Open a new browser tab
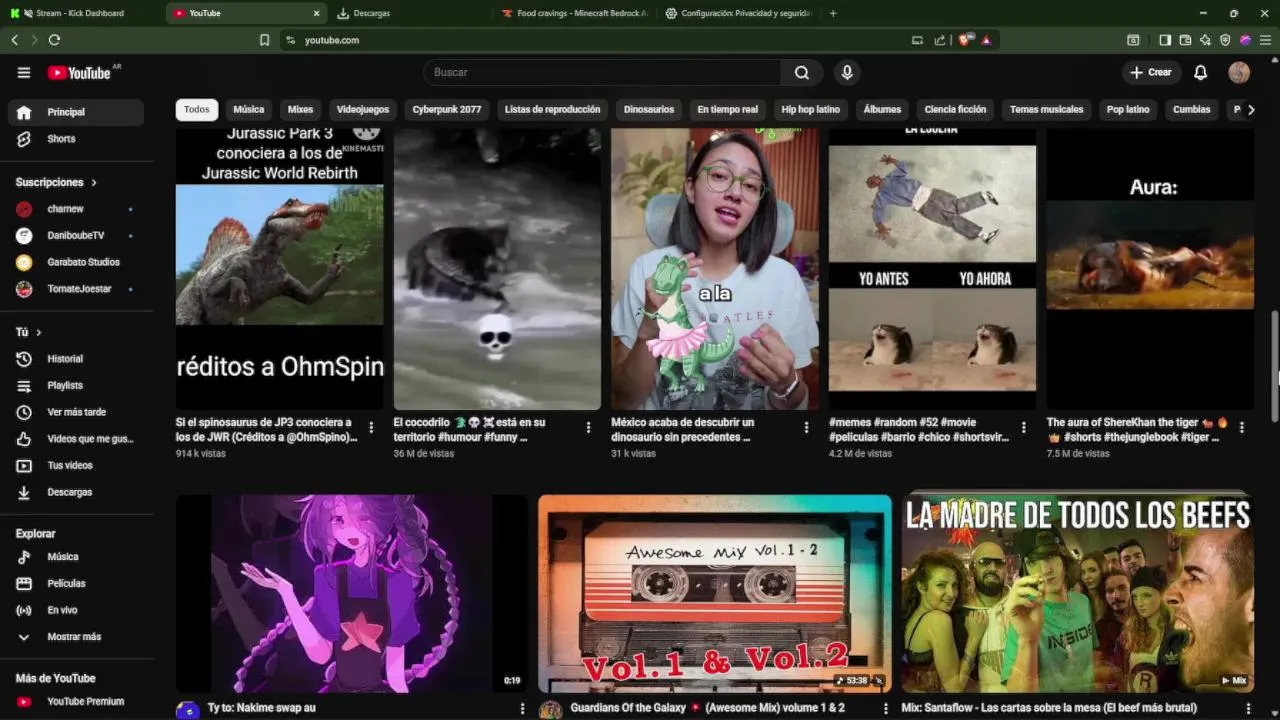Viewport: 1280px width, 720px height. 833,13
